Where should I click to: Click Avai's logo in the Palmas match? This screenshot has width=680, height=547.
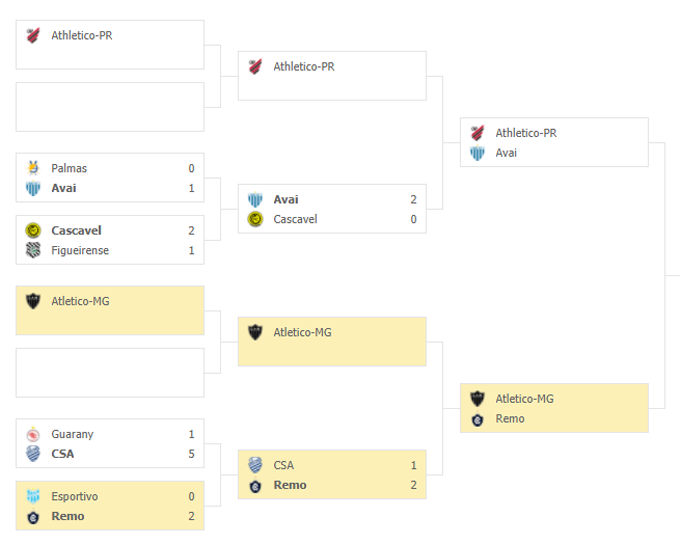(x=33, y=188)
